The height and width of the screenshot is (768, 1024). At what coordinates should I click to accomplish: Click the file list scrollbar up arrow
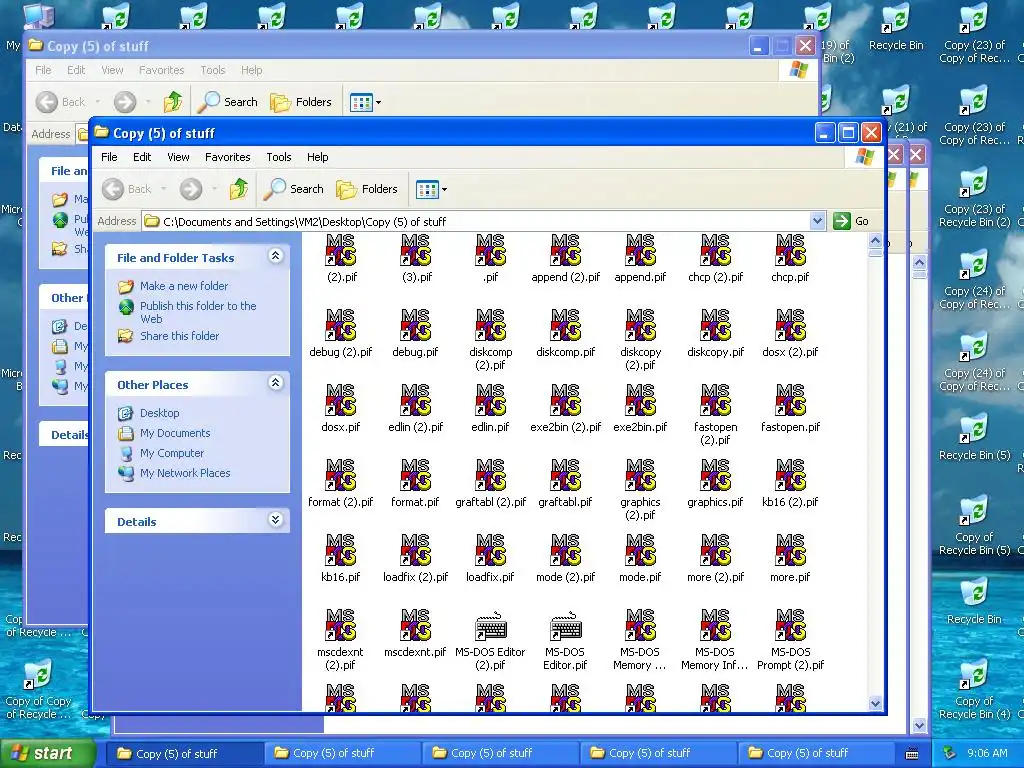pyautogui.click(x=875, y=241)
